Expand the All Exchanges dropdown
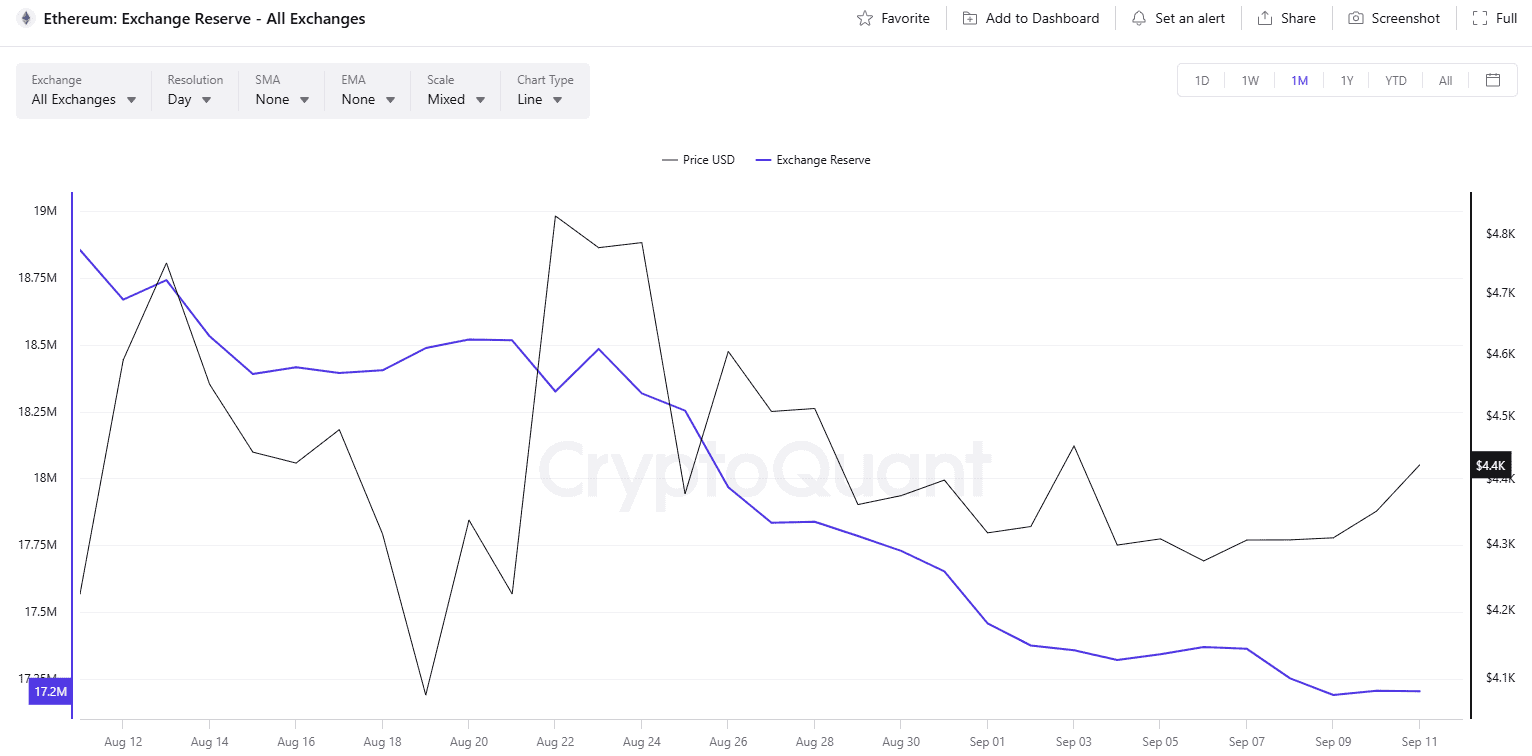Screen dimensions: 1532x756 click(x=84, y=100)
